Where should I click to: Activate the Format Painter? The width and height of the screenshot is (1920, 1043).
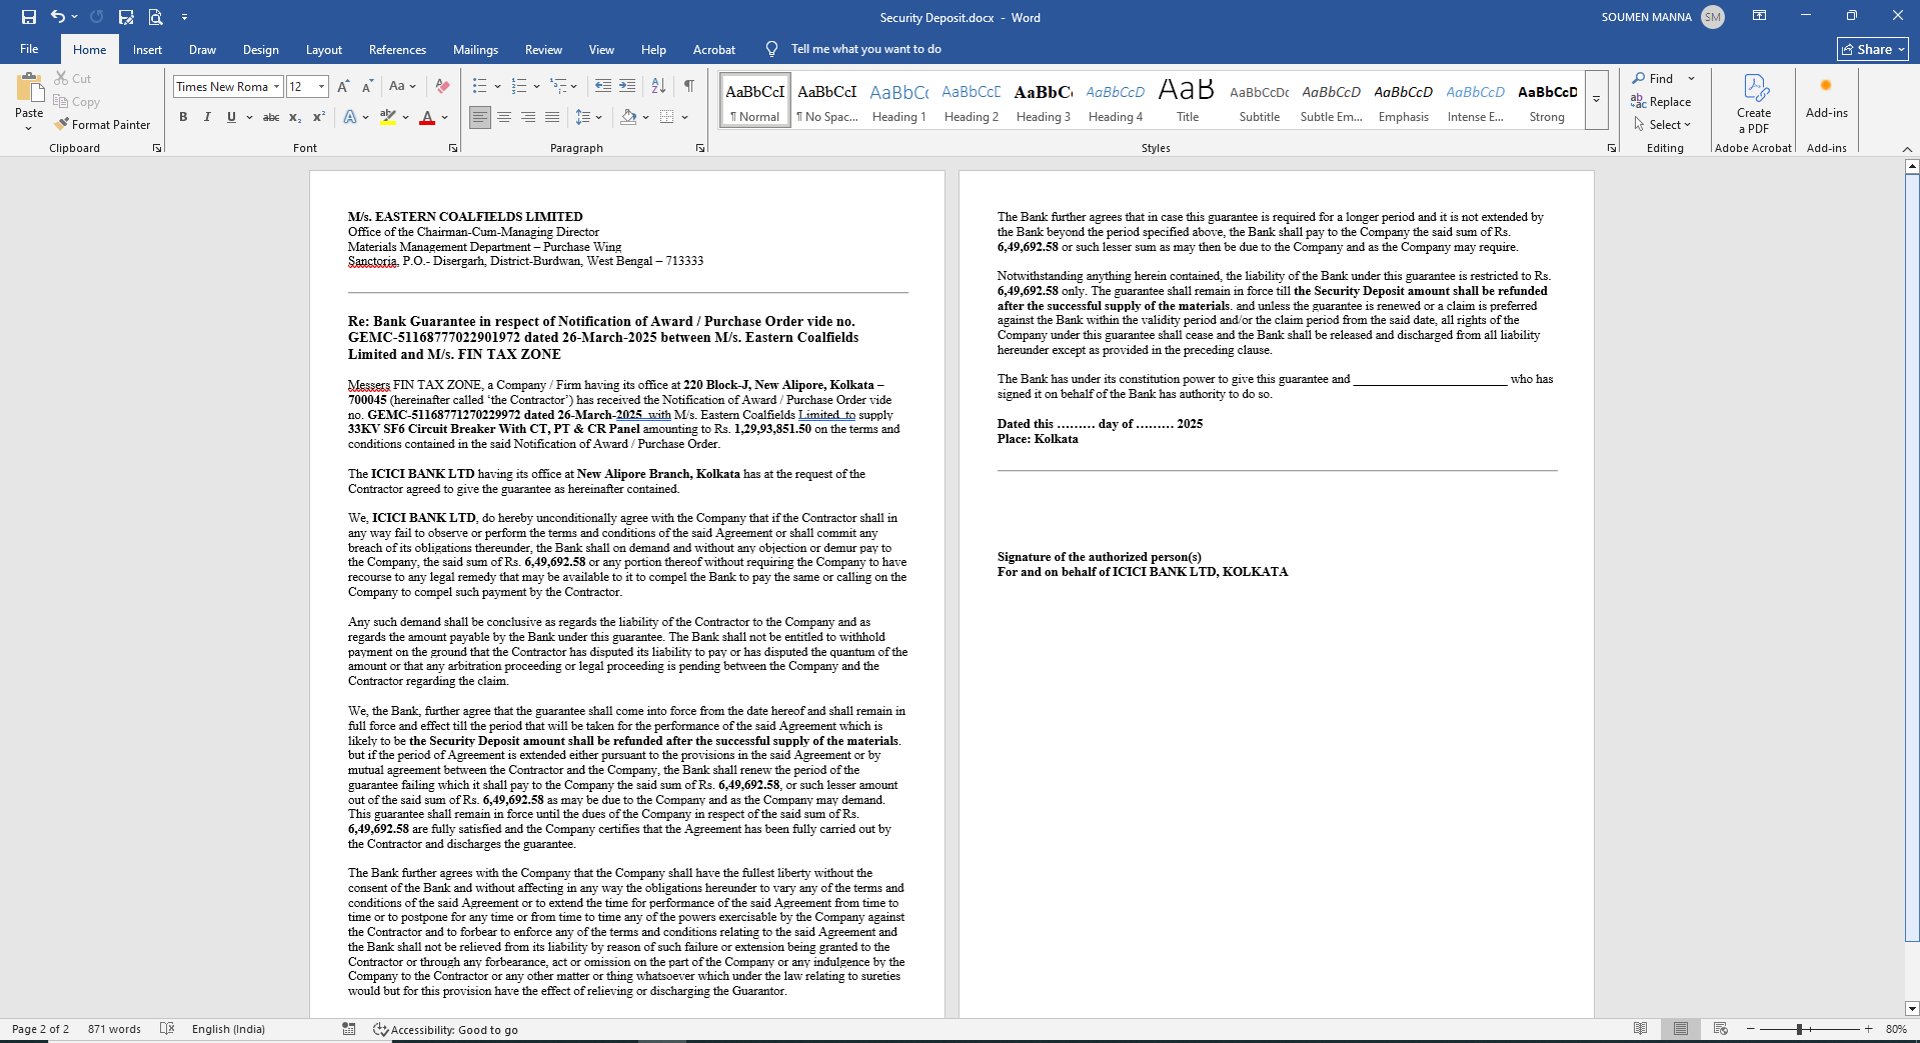pos(103,125)
